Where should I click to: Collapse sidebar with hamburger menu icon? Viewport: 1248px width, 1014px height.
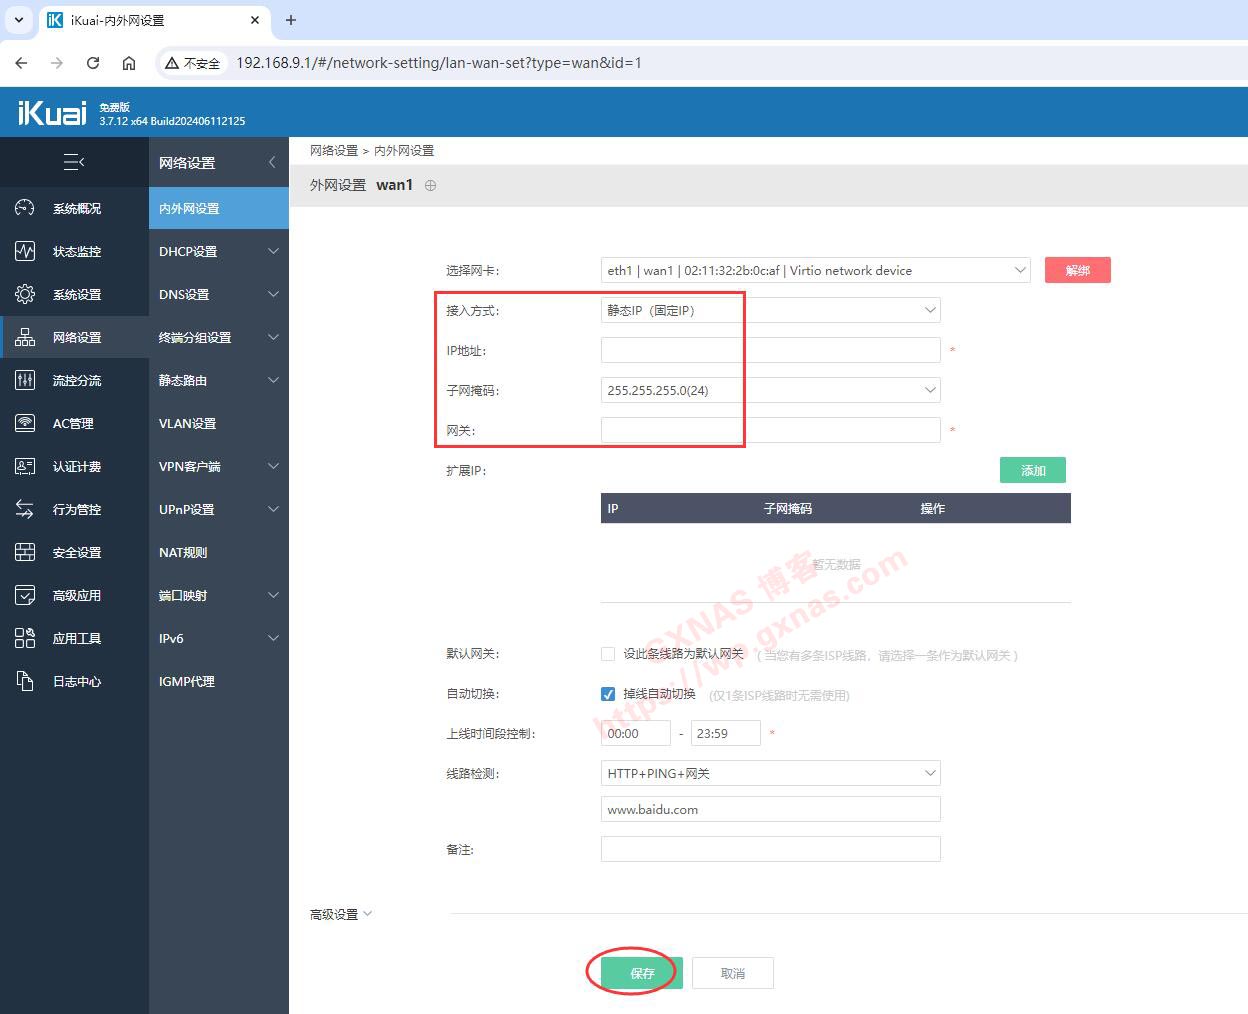click(74, 162)
